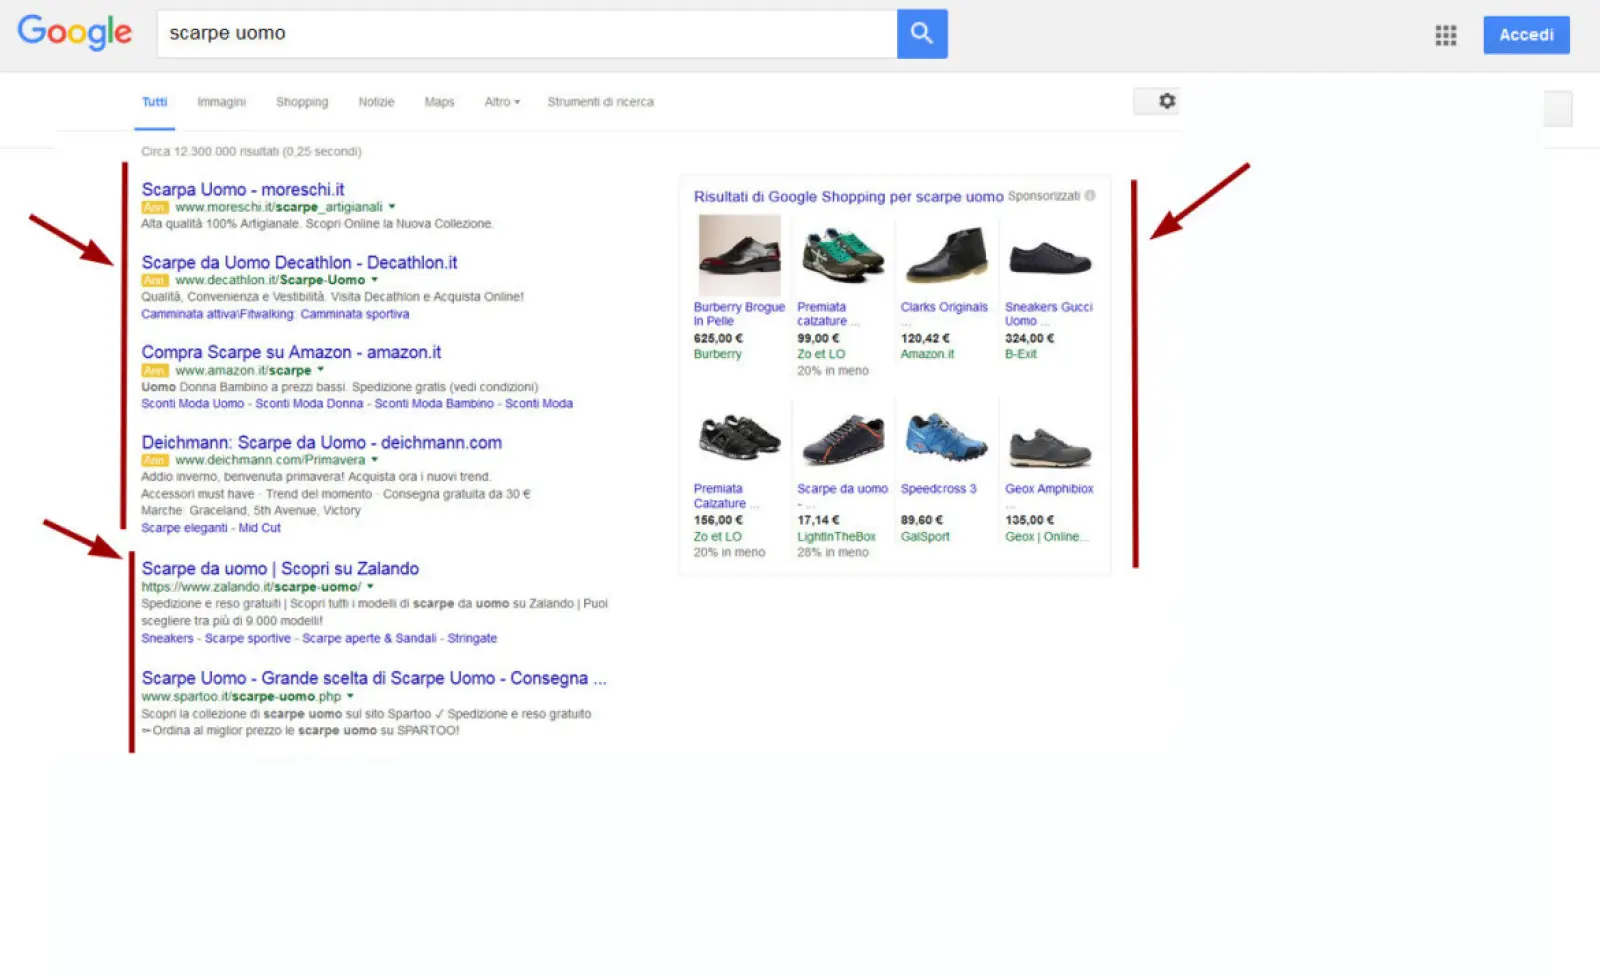
Task: Focus the search box containing scarpe uomo
Action: pyautogui.click(x=527, y=34)
